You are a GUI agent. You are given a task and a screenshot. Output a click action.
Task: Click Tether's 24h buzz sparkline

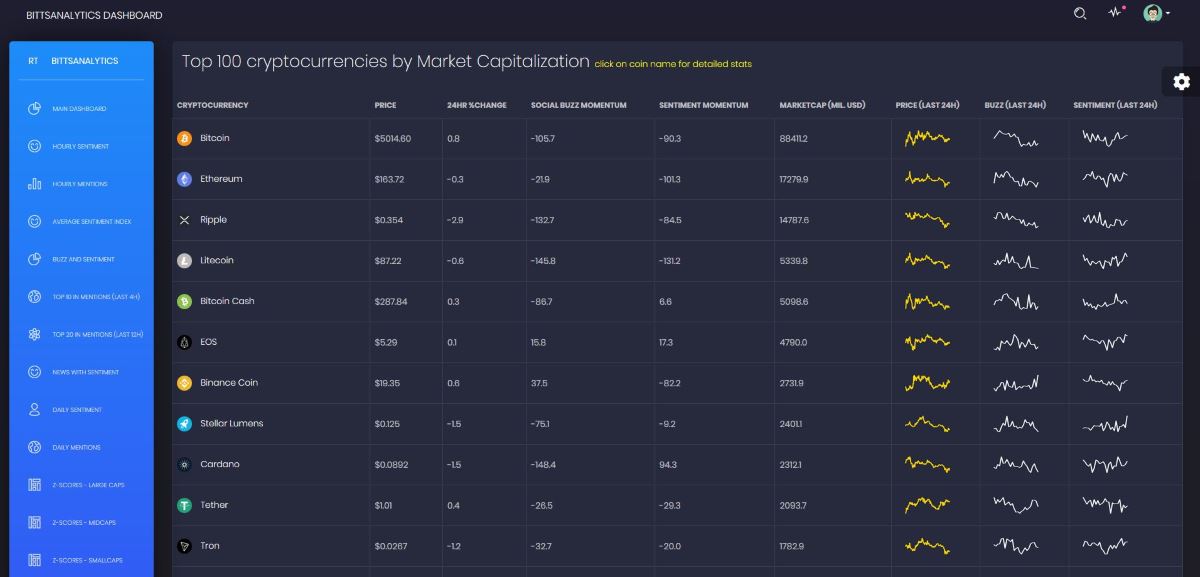[1015, 505]
